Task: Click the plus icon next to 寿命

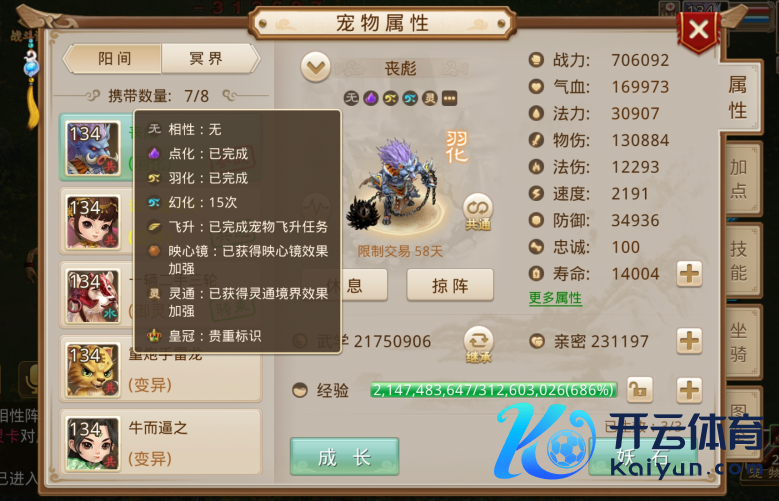Action: [689, 273]
